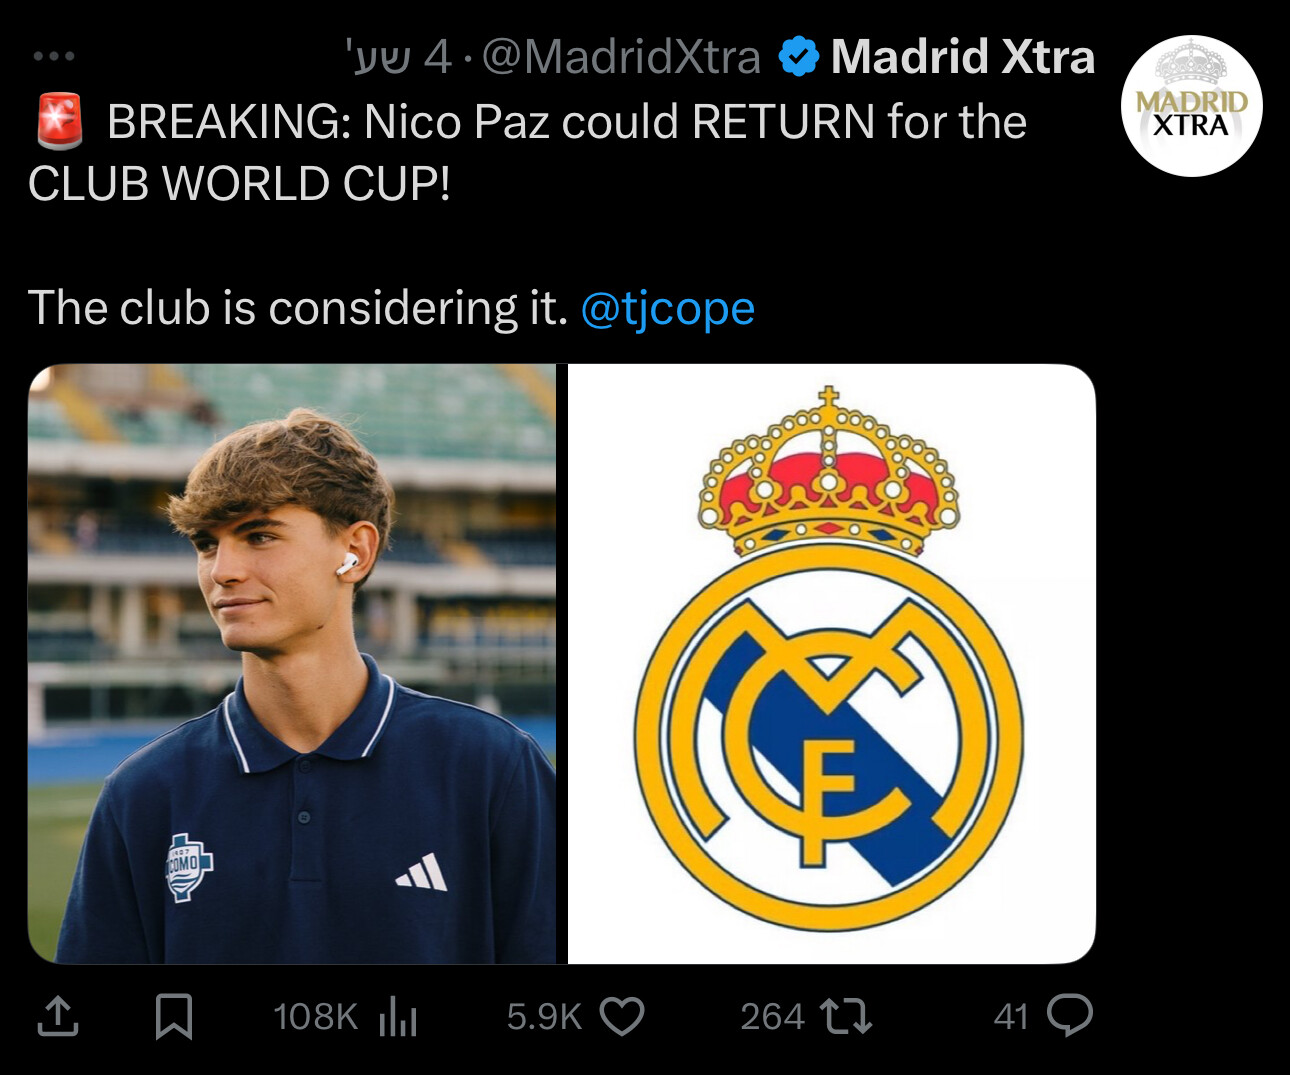Image resolution: width=1290 pixels, height=1075 pixels.
Task: Click the blue verified badge
Action: click(x=798, y=57)
